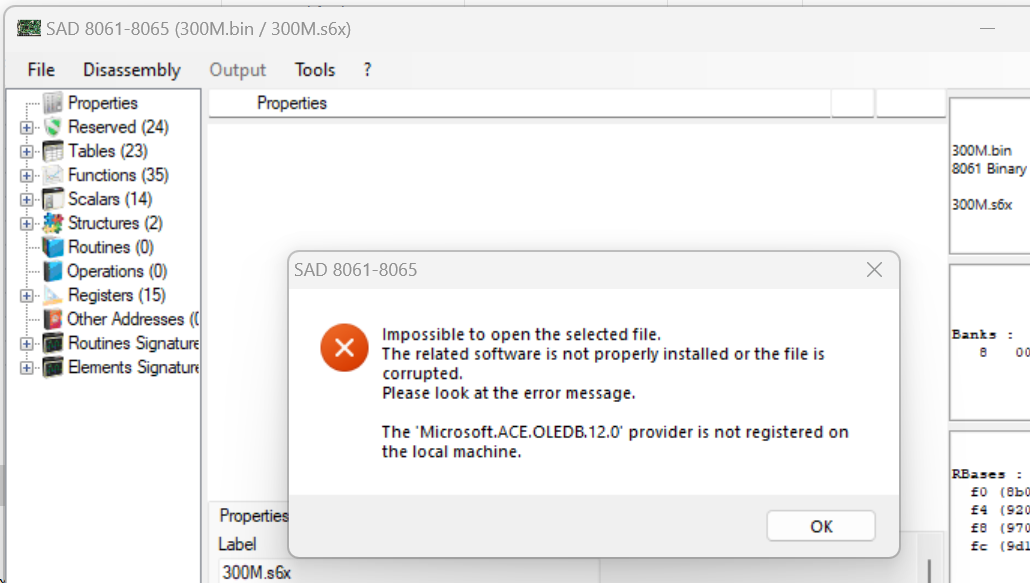Click the Tables grid icon
Viewport: 1030px width, 583px height.
(52, 151)
